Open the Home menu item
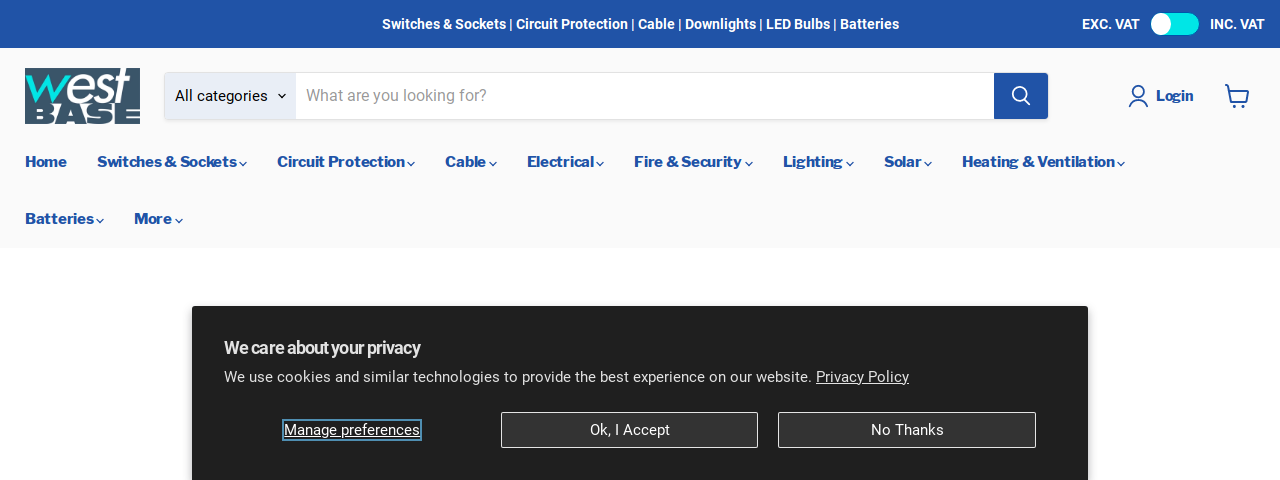1280x480 pixels. tap(46, 162)
